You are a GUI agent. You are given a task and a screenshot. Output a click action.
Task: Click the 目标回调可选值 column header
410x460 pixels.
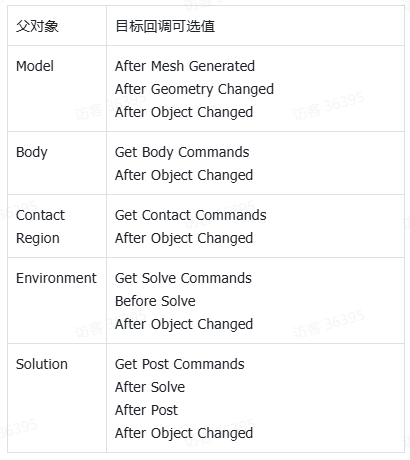[165, 26]
